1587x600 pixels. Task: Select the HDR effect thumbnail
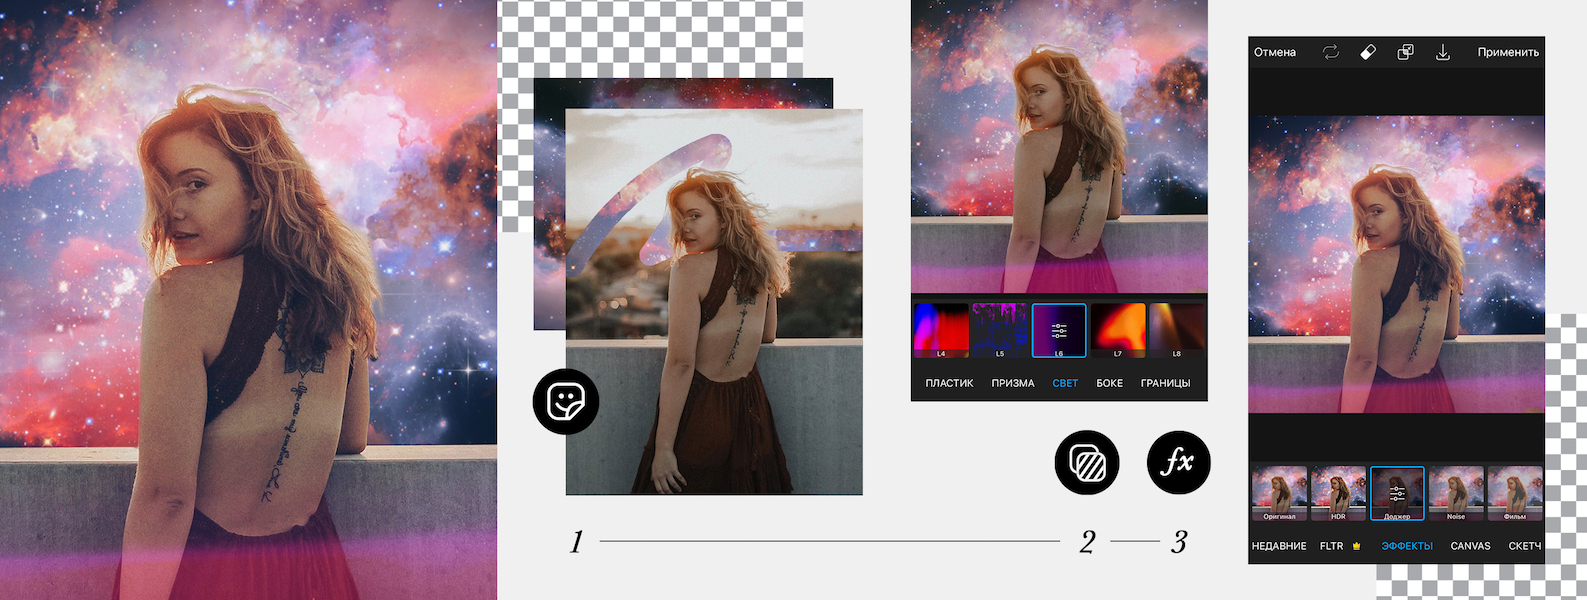pyautogui.click(x=1338, y=493)
